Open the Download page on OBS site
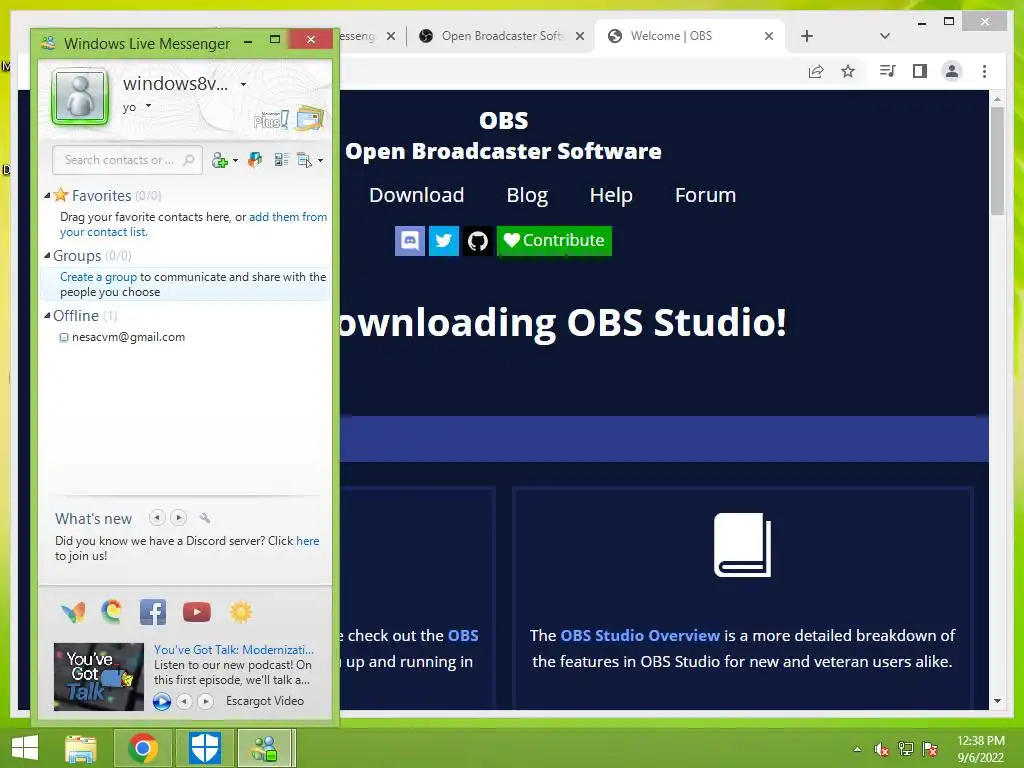 pos(417,195)
